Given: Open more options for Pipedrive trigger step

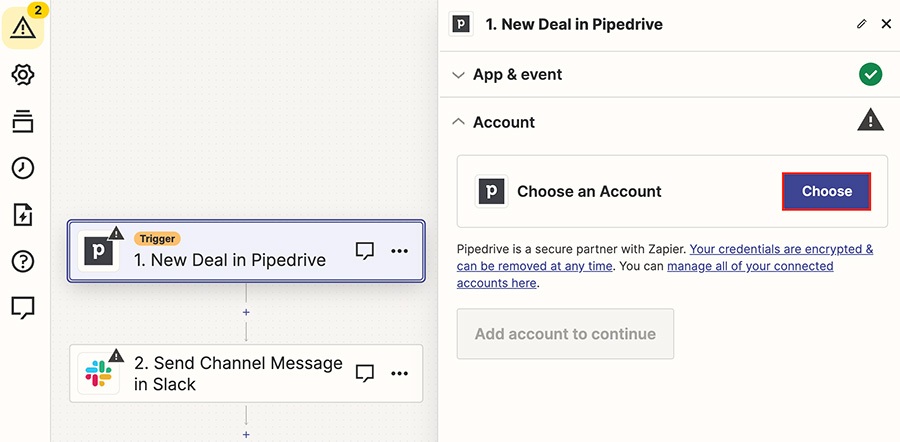Looking at the screenshot, I should pyautogui.click(x=399, y=251).
